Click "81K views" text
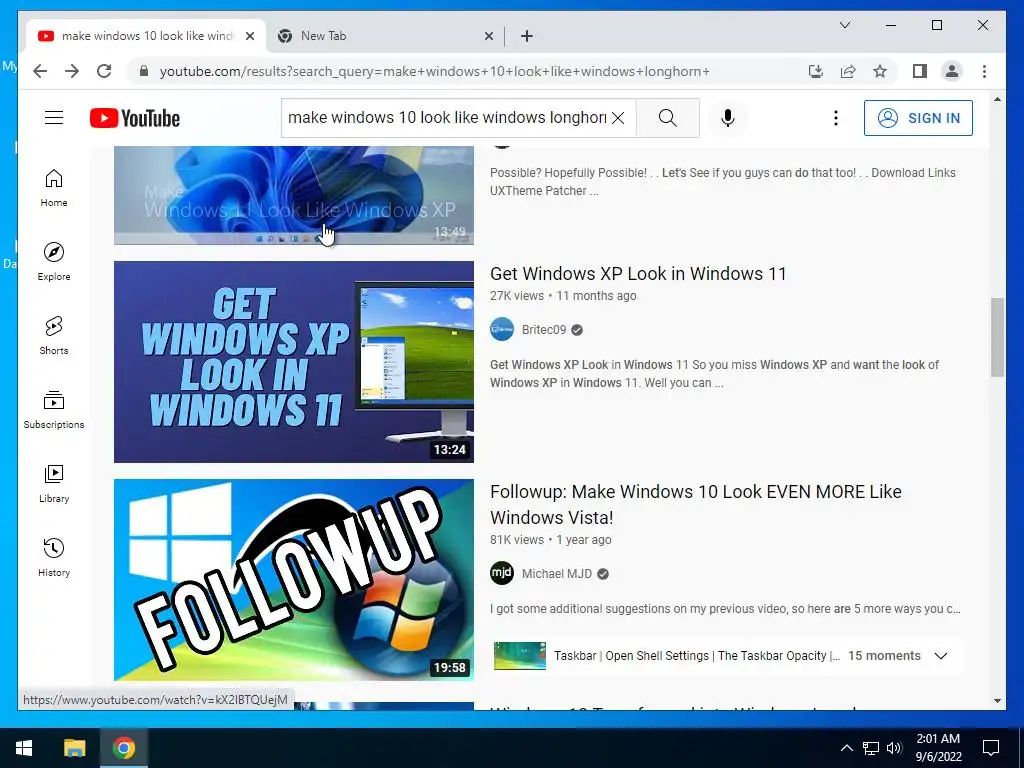The height and width of the screenshot is (768, 1024). (x=517, y=540)
